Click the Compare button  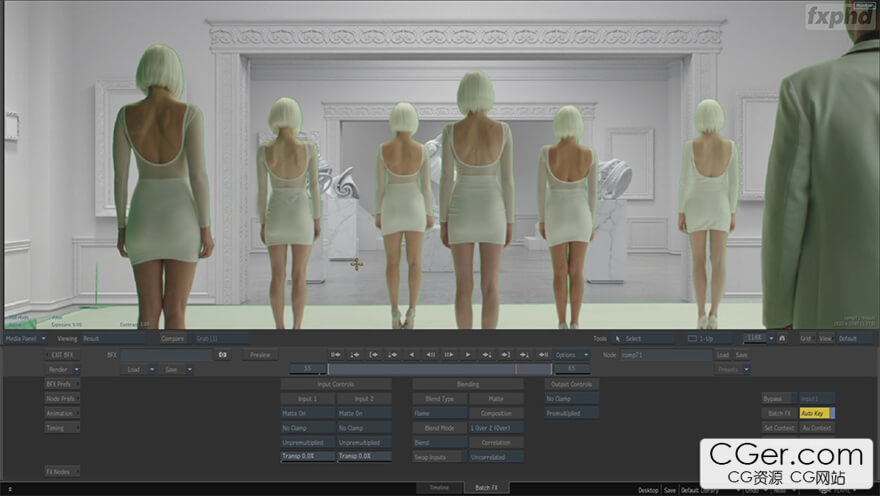[x=172, y=338]
